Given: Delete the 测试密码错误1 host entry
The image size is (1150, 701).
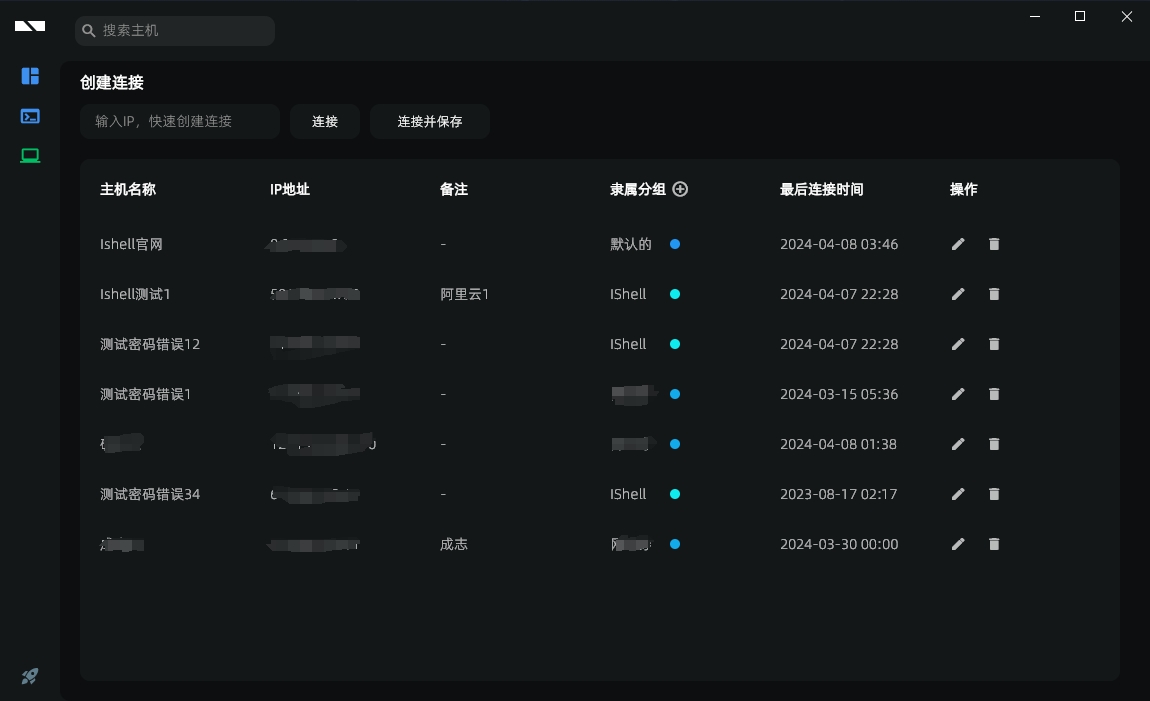Looking at the screenshot, I should coord(994,394).
